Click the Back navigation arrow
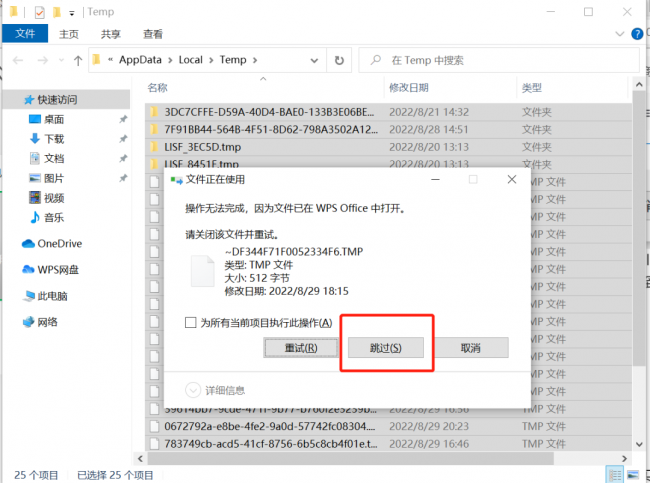 (18, 61)
